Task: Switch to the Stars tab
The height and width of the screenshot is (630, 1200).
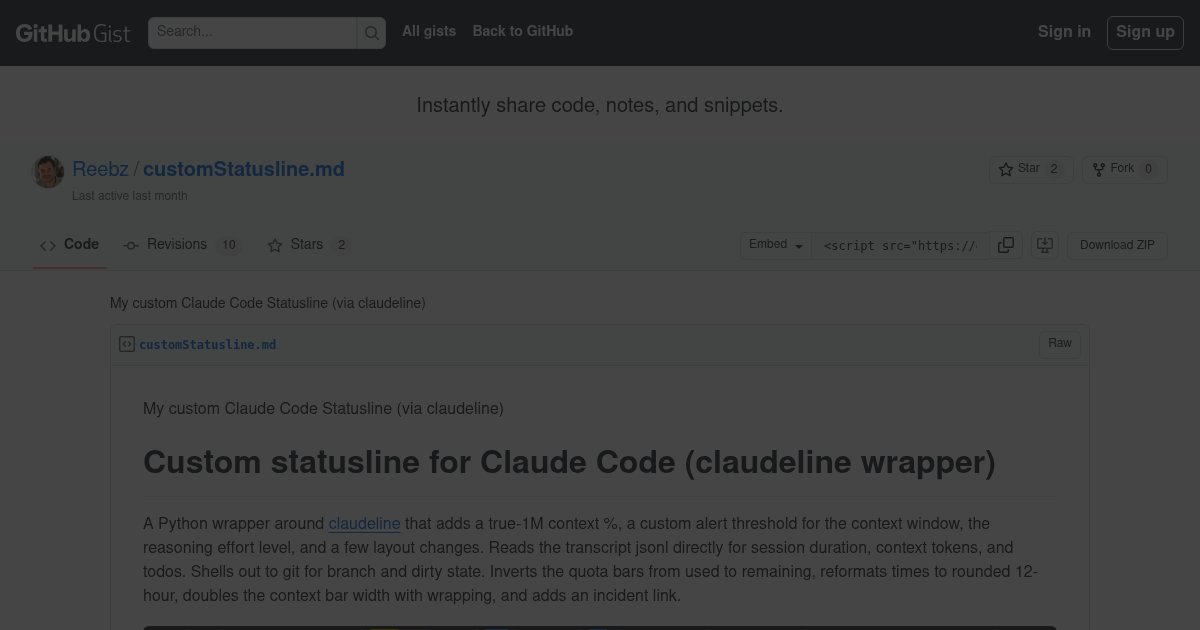Action: coord(308,245)
